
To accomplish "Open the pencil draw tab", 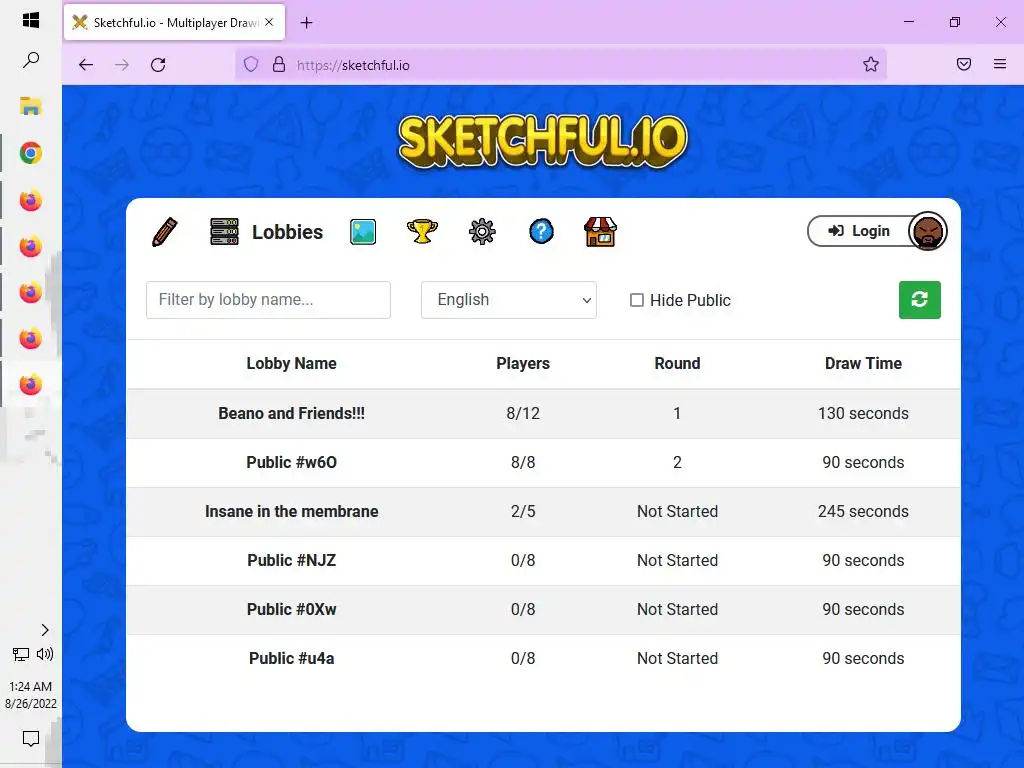I will coord(165,232).
